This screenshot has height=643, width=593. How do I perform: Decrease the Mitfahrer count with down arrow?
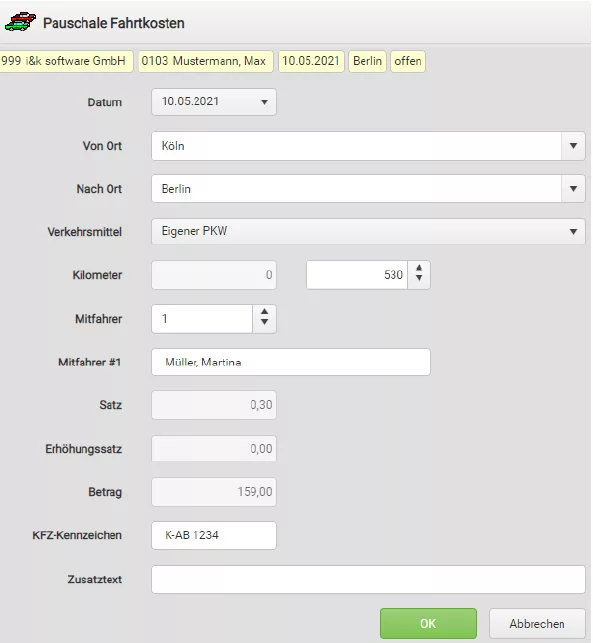click(265, 323)
